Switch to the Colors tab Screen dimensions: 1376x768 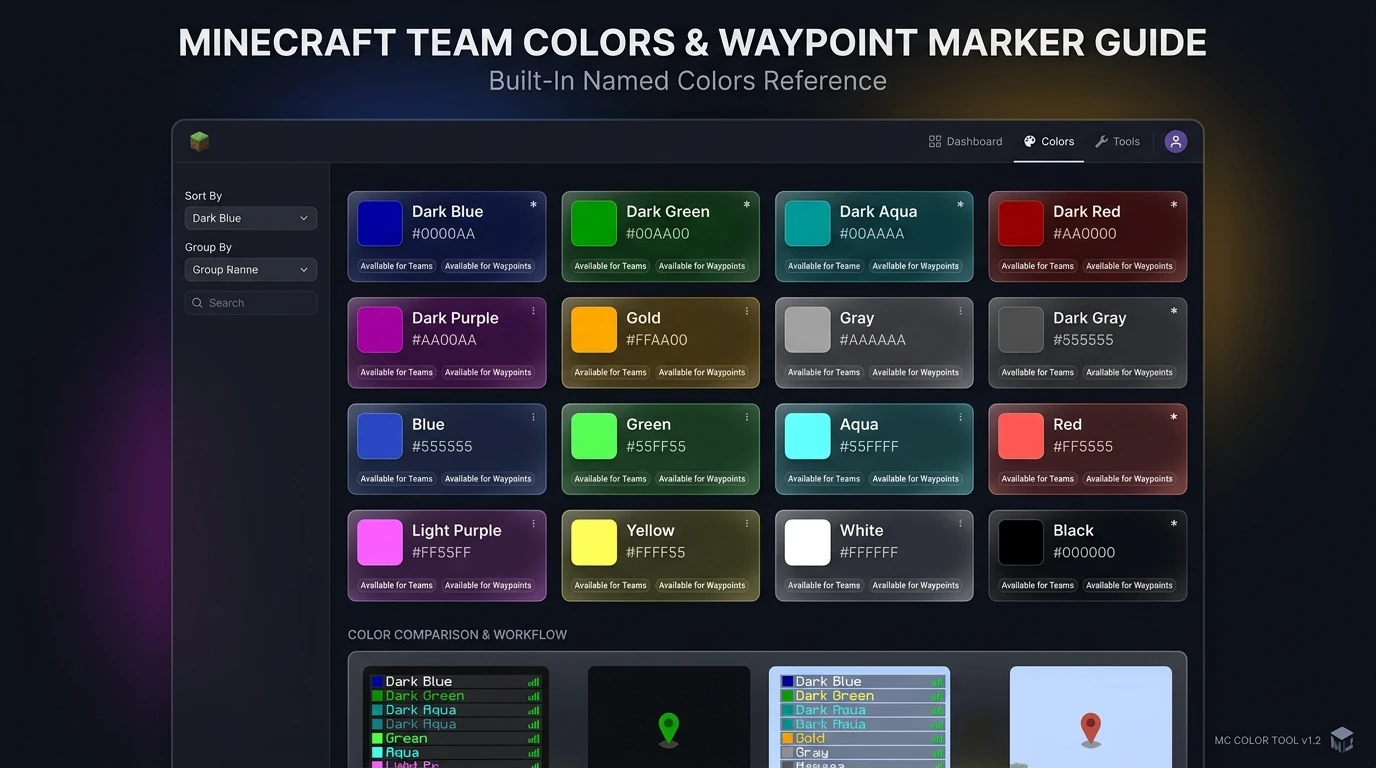1049,141
